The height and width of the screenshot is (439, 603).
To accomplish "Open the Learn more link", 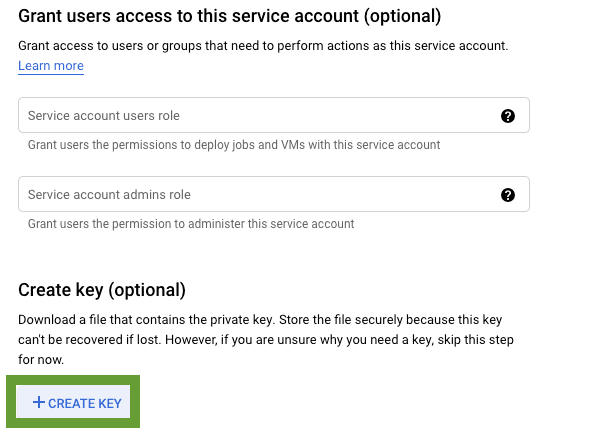I will coord(51,66).
